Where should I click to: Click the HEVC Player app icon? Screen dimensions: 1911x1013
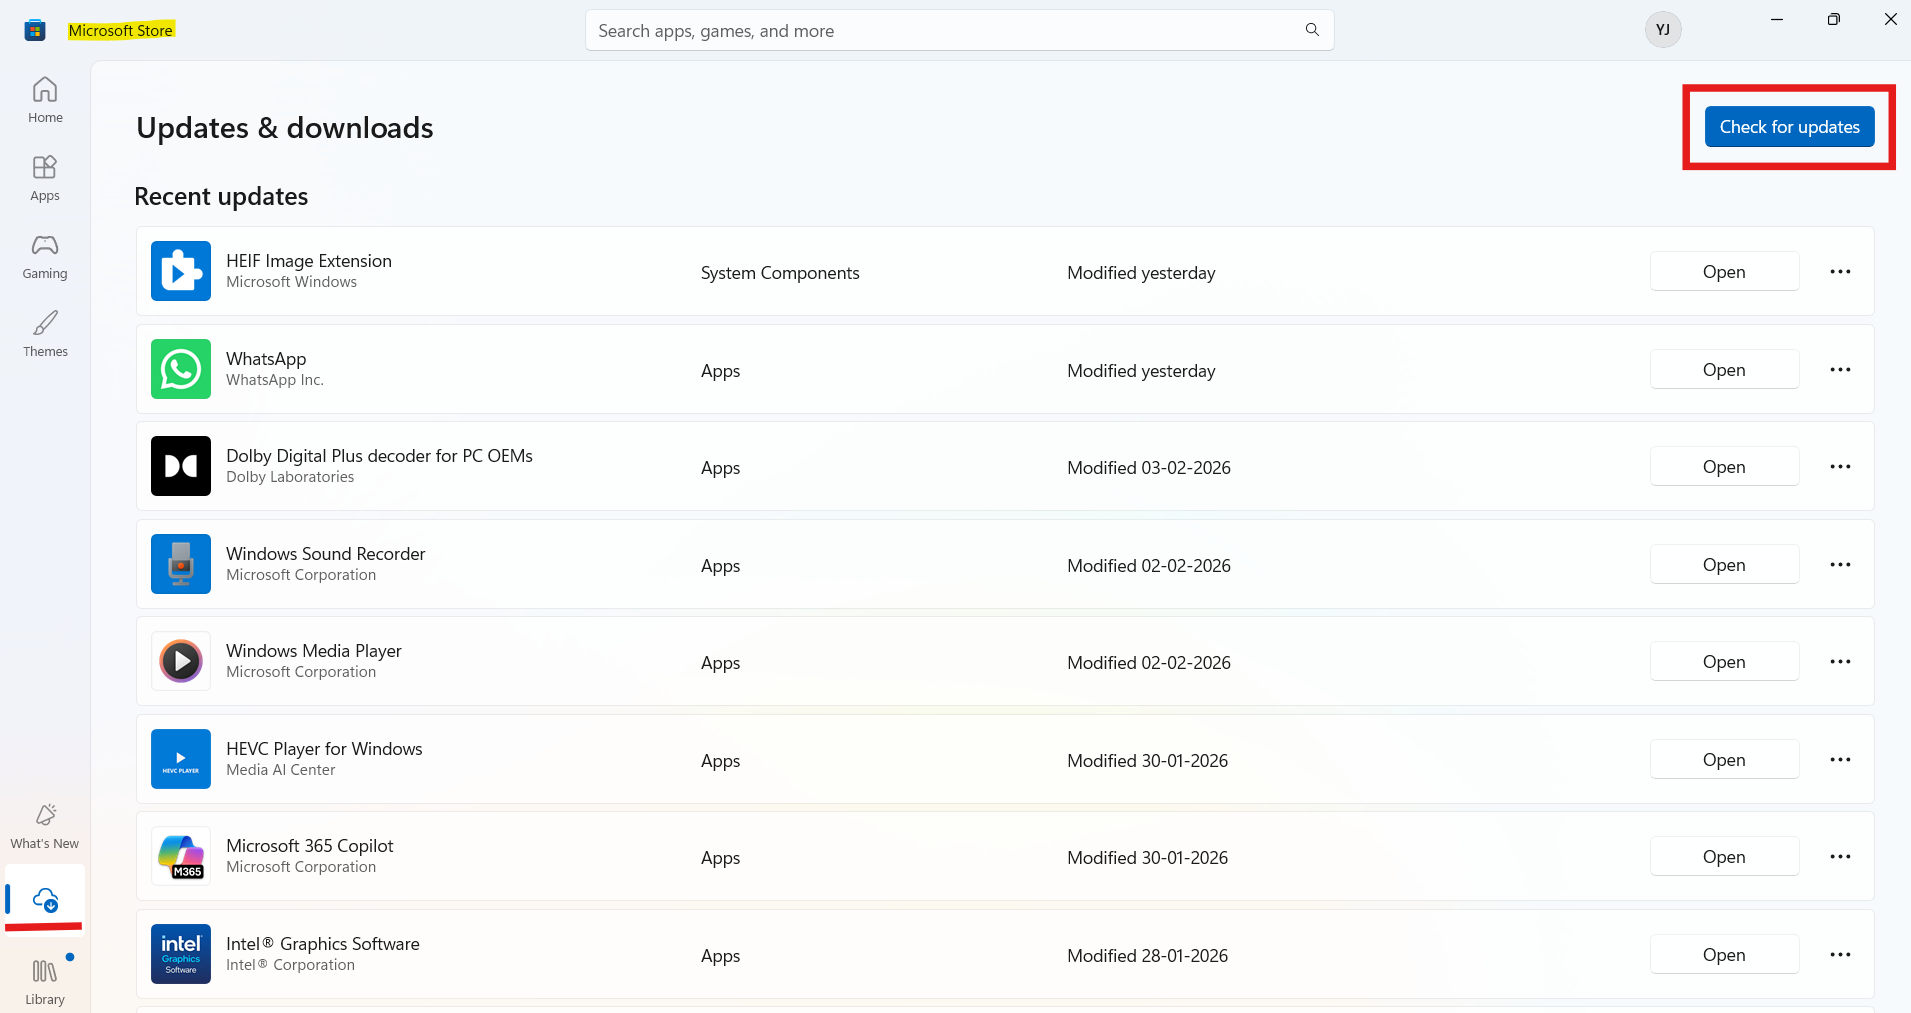coord(181,759)
